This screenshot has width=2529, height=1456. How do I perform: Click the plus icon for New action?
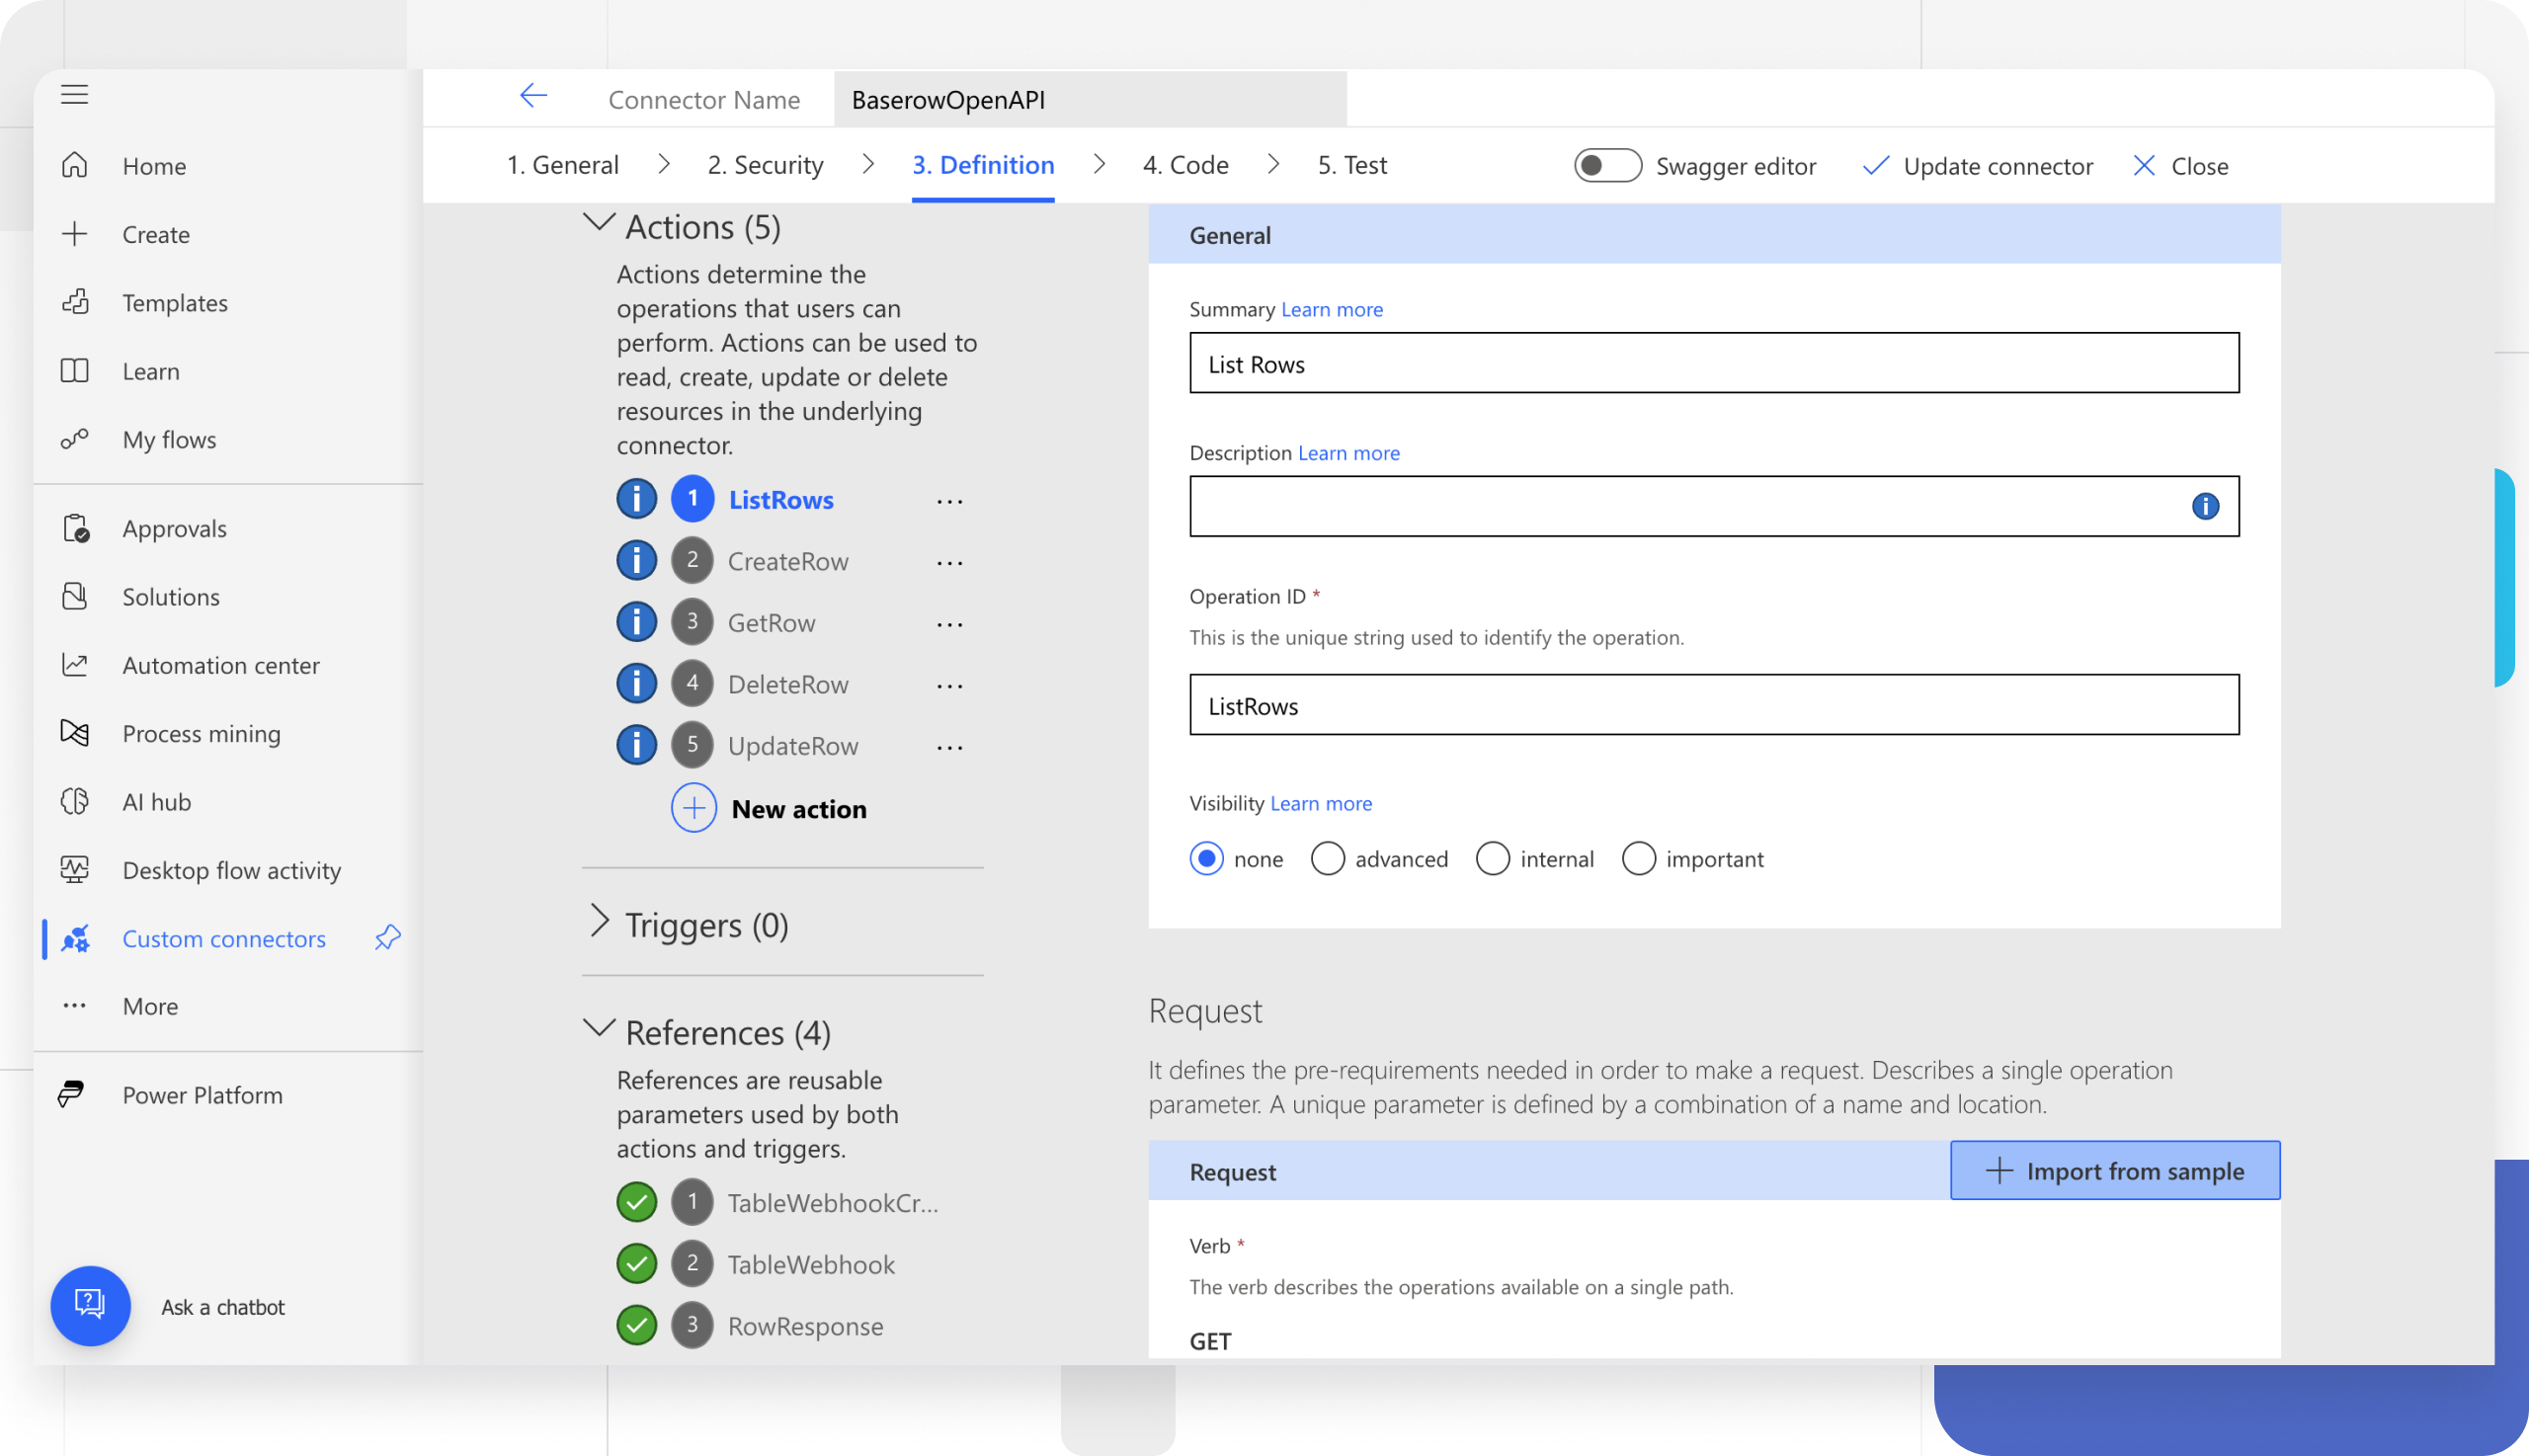coord(693,808)
